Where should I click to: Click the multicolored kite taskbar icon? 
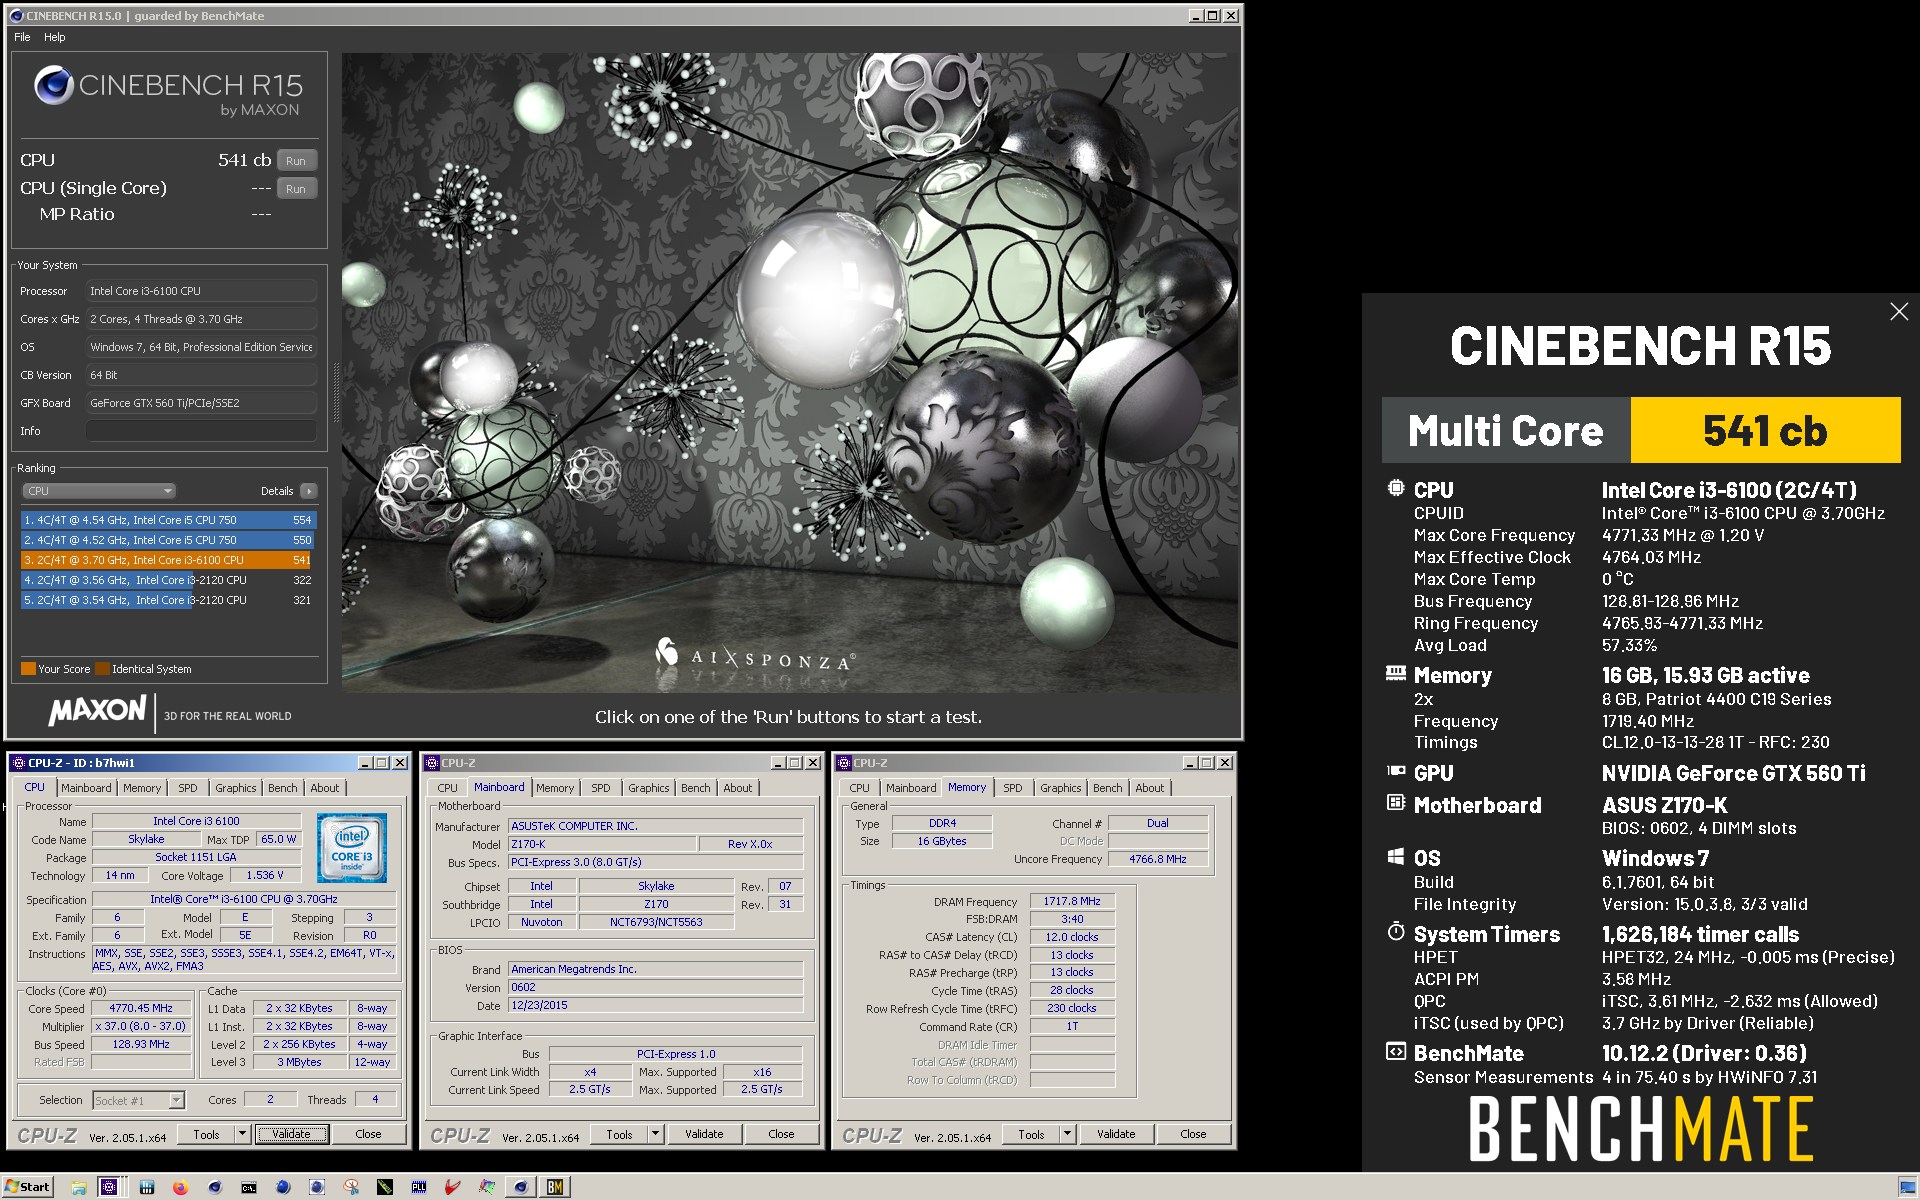point(487,1187)
